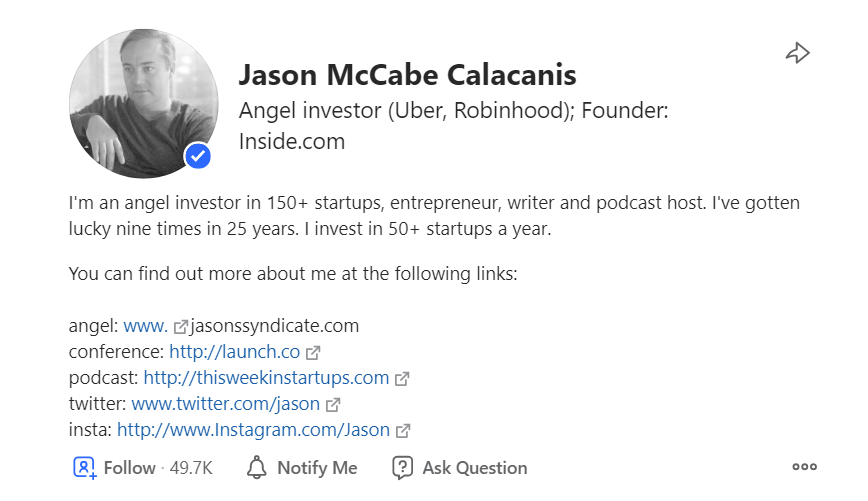Enable Notify Me notifications
This screenshot has height=501, width=868.
point(316,467)
